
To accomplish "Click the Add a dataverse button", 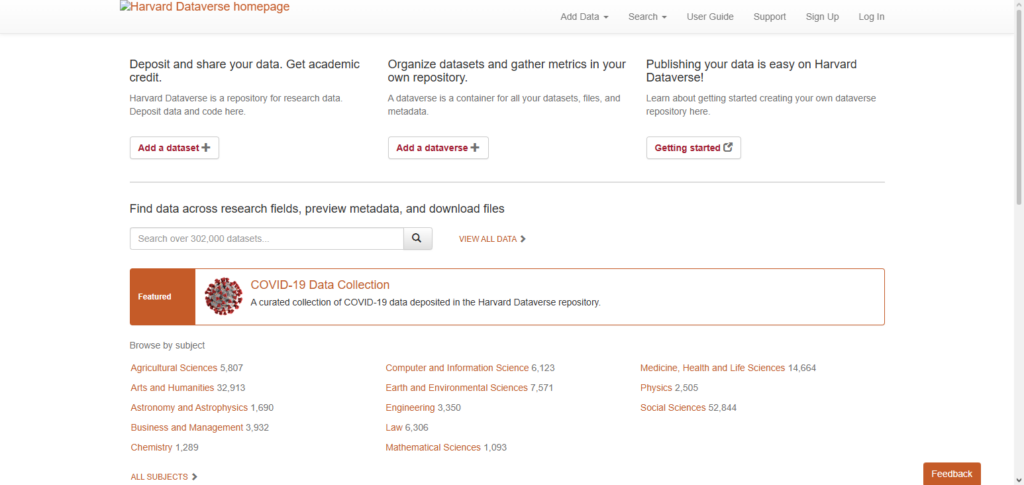I will (x=438, y=148).
